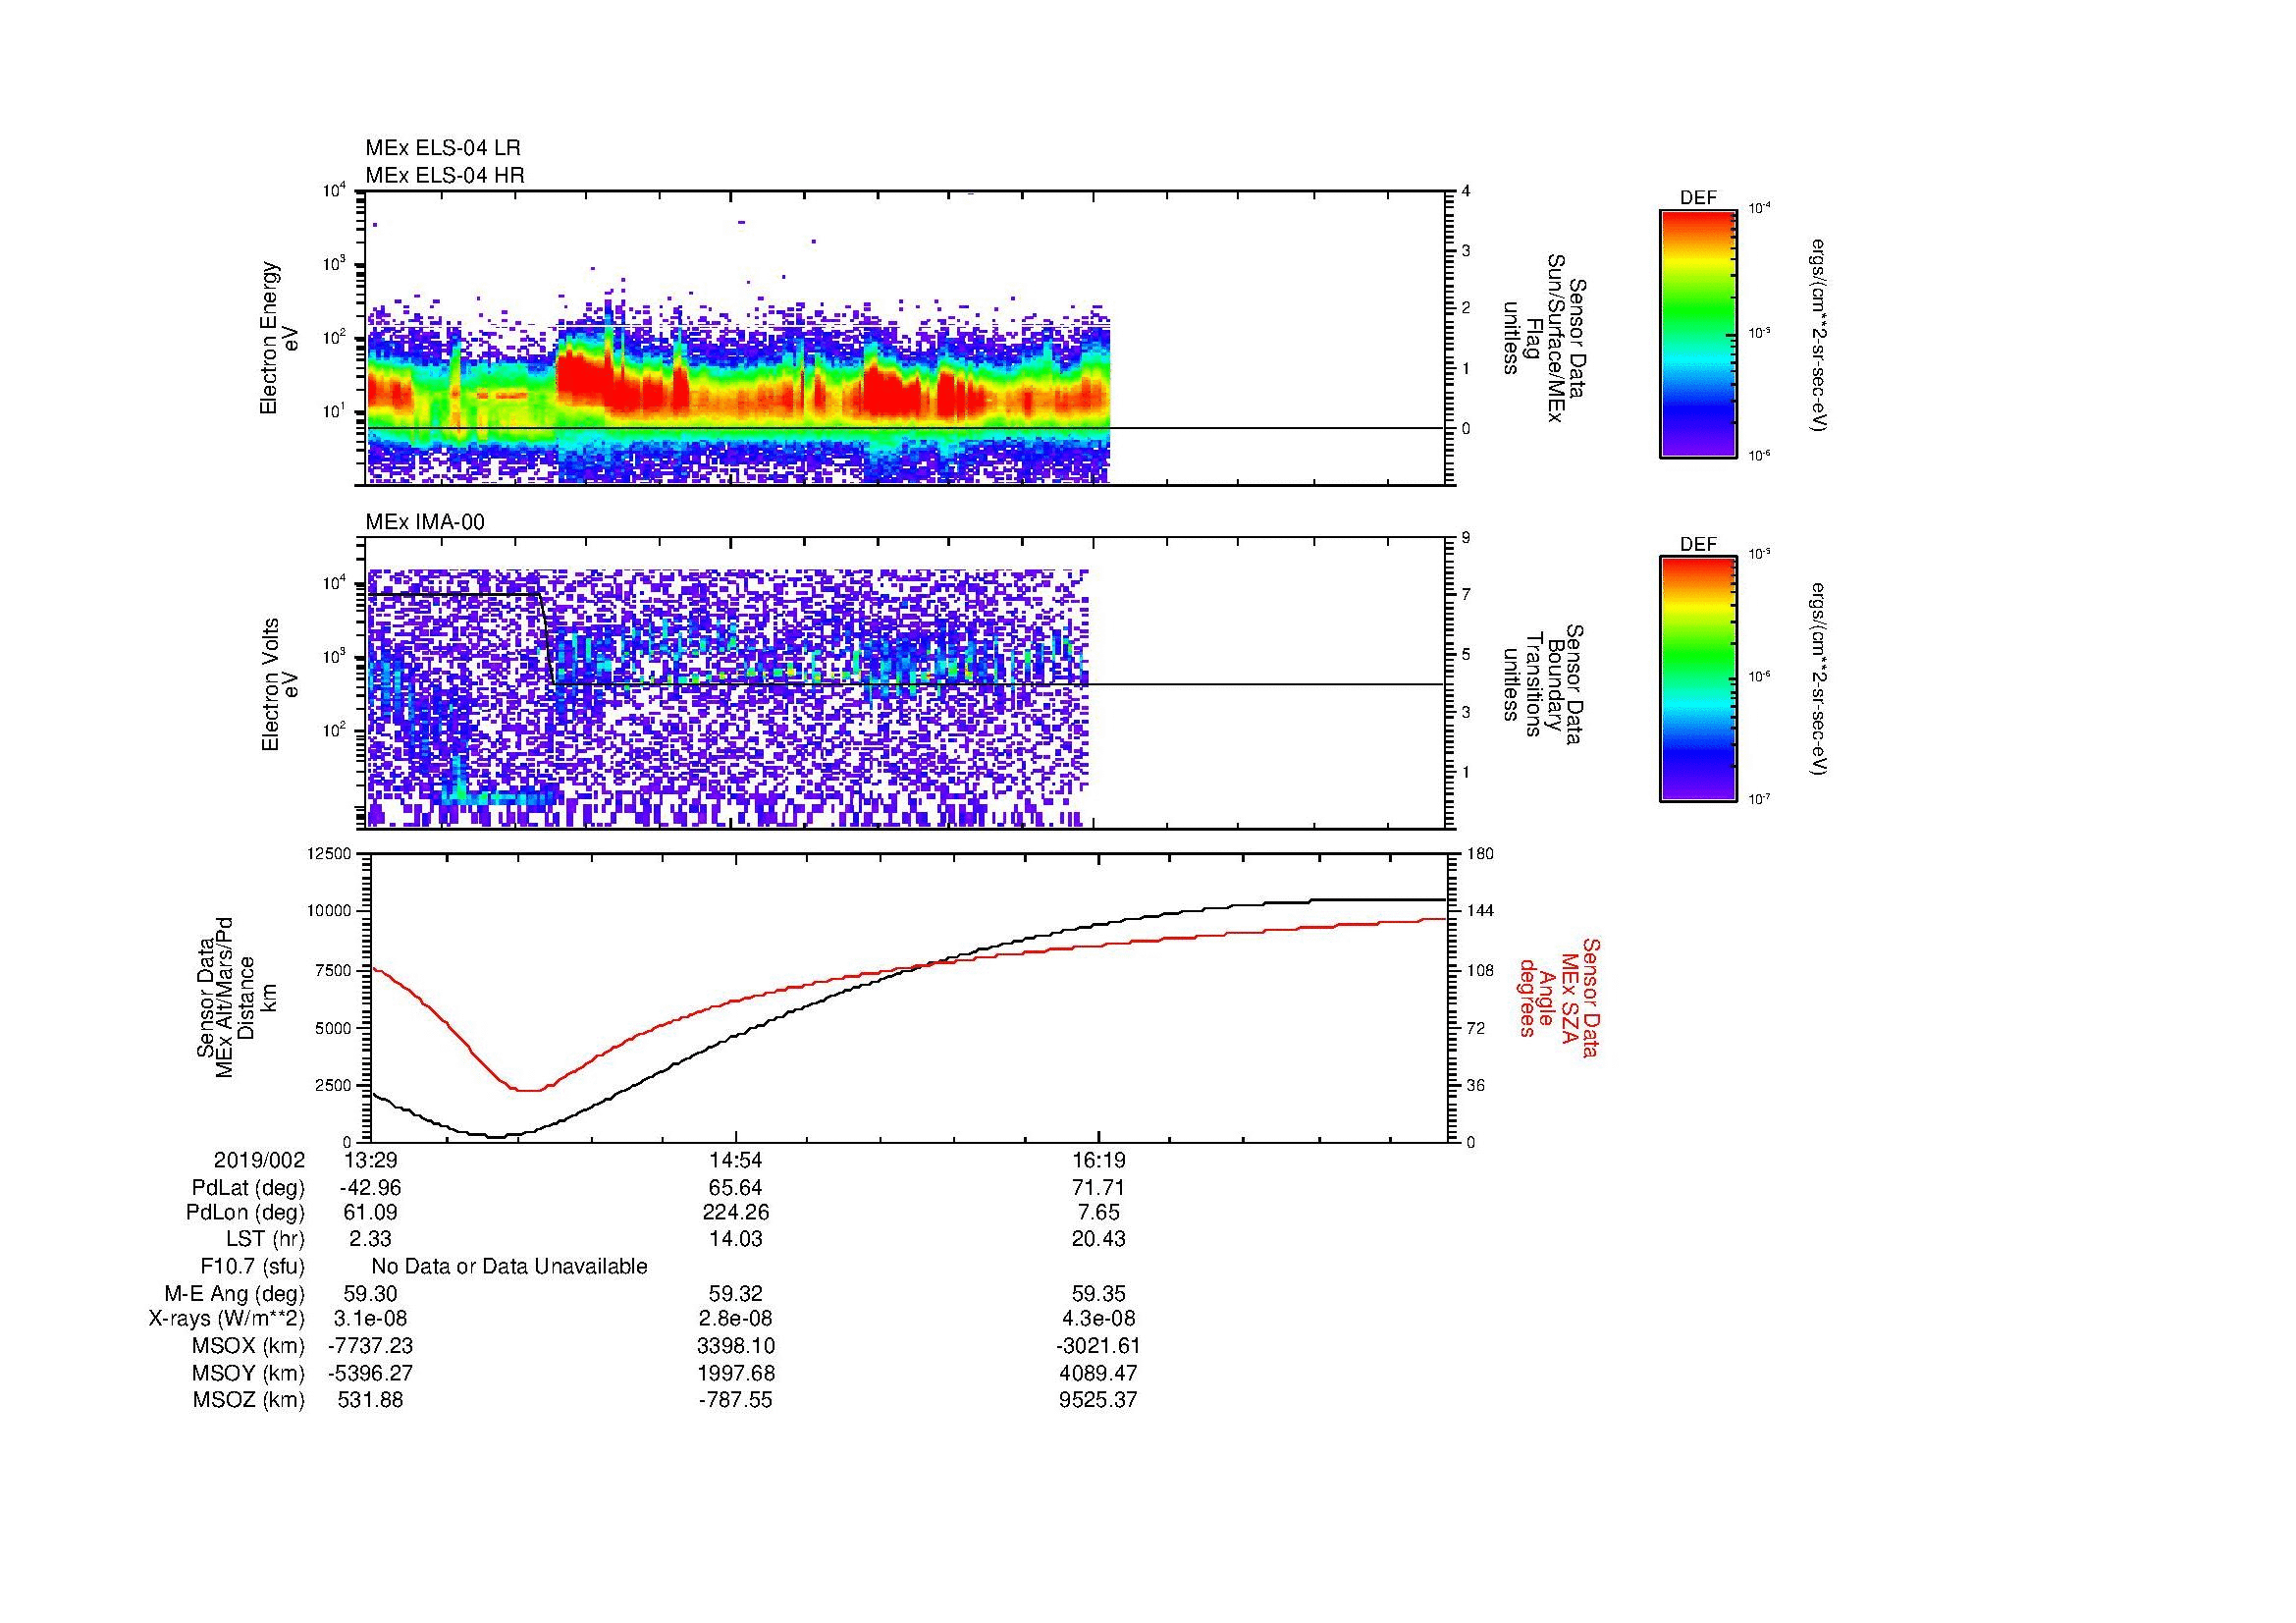Click the 'Electron Energy eV' axis label
2296x1623 pixels.
coord(279,338)
